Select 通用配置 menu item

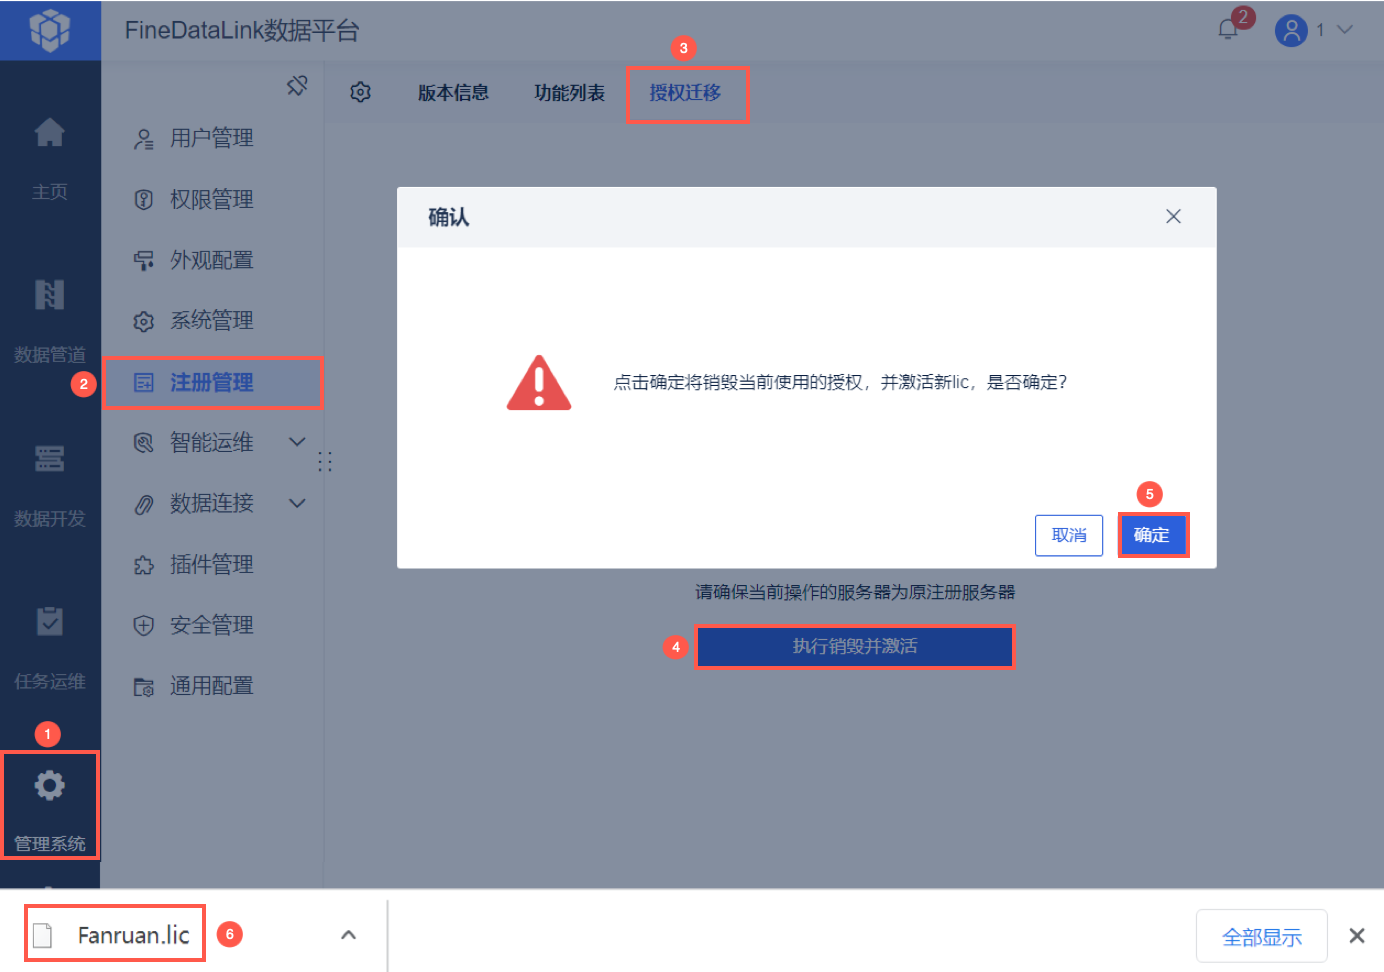tap(212, 686)
